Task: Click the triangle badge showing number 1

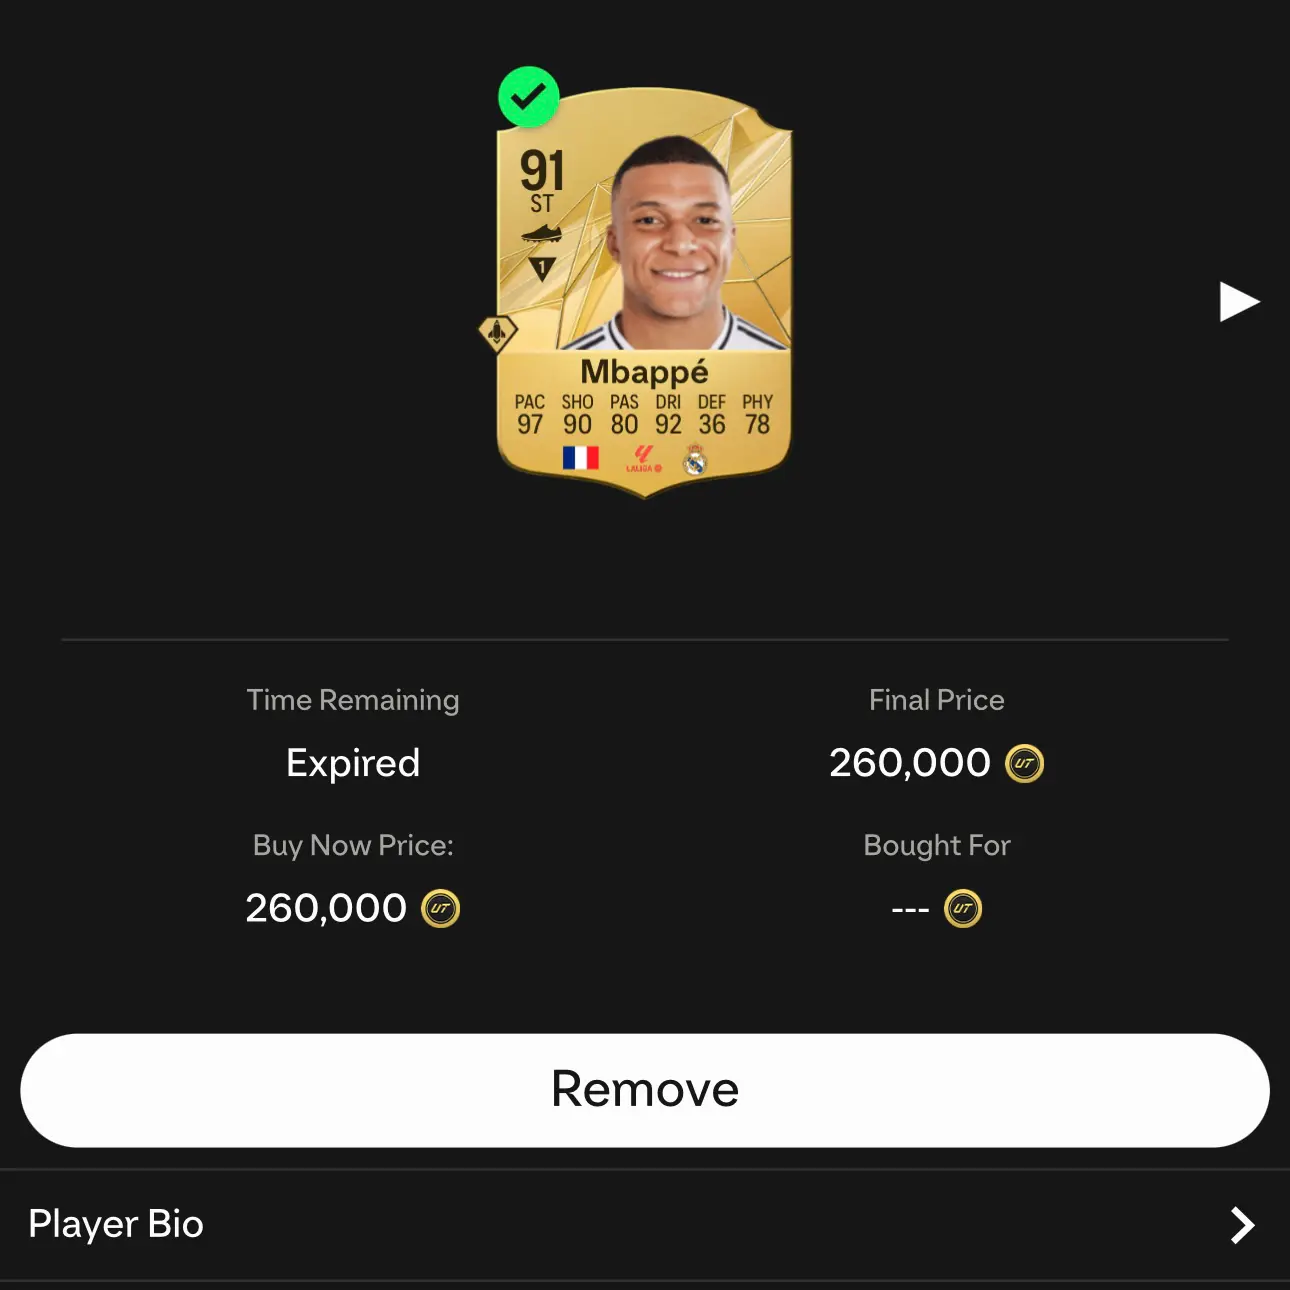Action: (542, 268)
